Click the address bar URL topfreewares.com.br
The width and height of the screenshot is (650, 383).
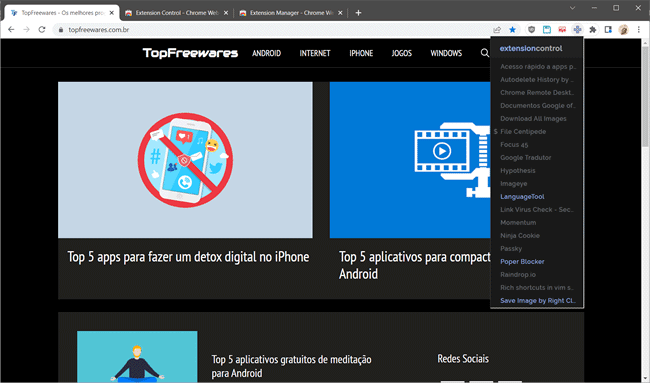(x=99, y=30)
